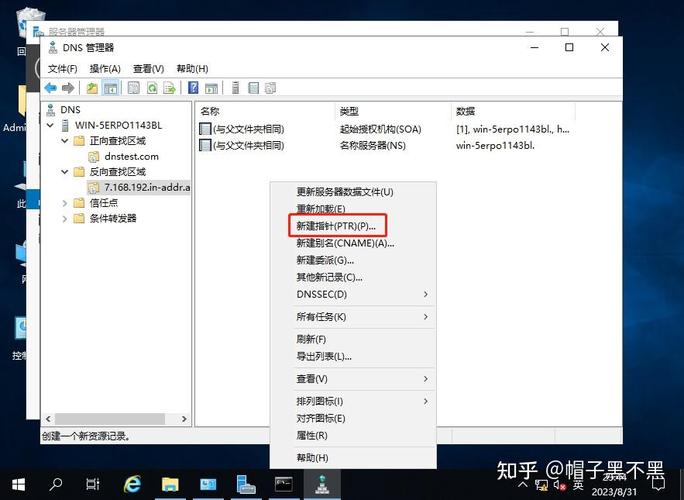
Task: Choose 导出列表(L)...
Action: 353,356
